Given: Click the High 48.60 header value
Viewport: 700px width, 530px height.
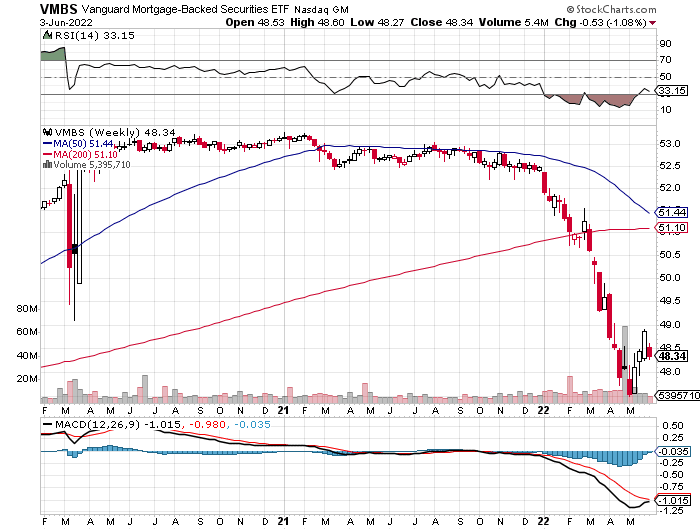Looking at the screenshot, I should tap(317, 22).
